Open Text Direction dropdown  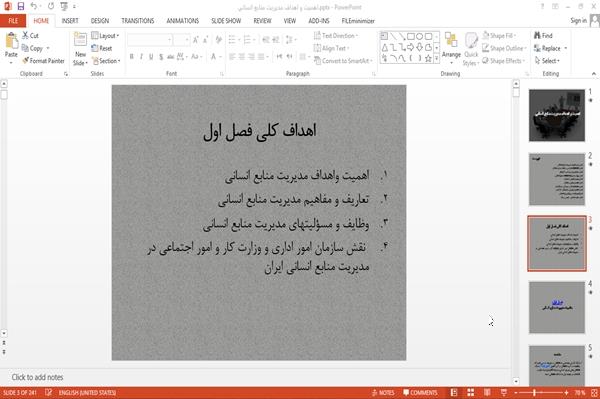click(336, 36)
